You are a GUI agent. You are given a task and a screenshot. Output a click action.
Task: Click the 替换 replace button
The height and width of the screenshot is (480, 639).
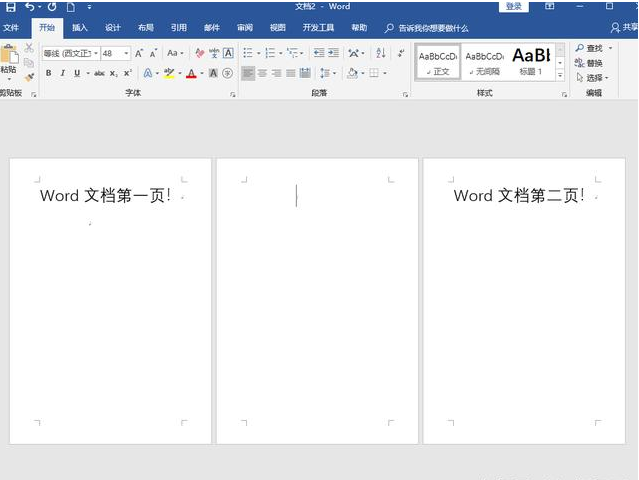(x=589, y=63)
